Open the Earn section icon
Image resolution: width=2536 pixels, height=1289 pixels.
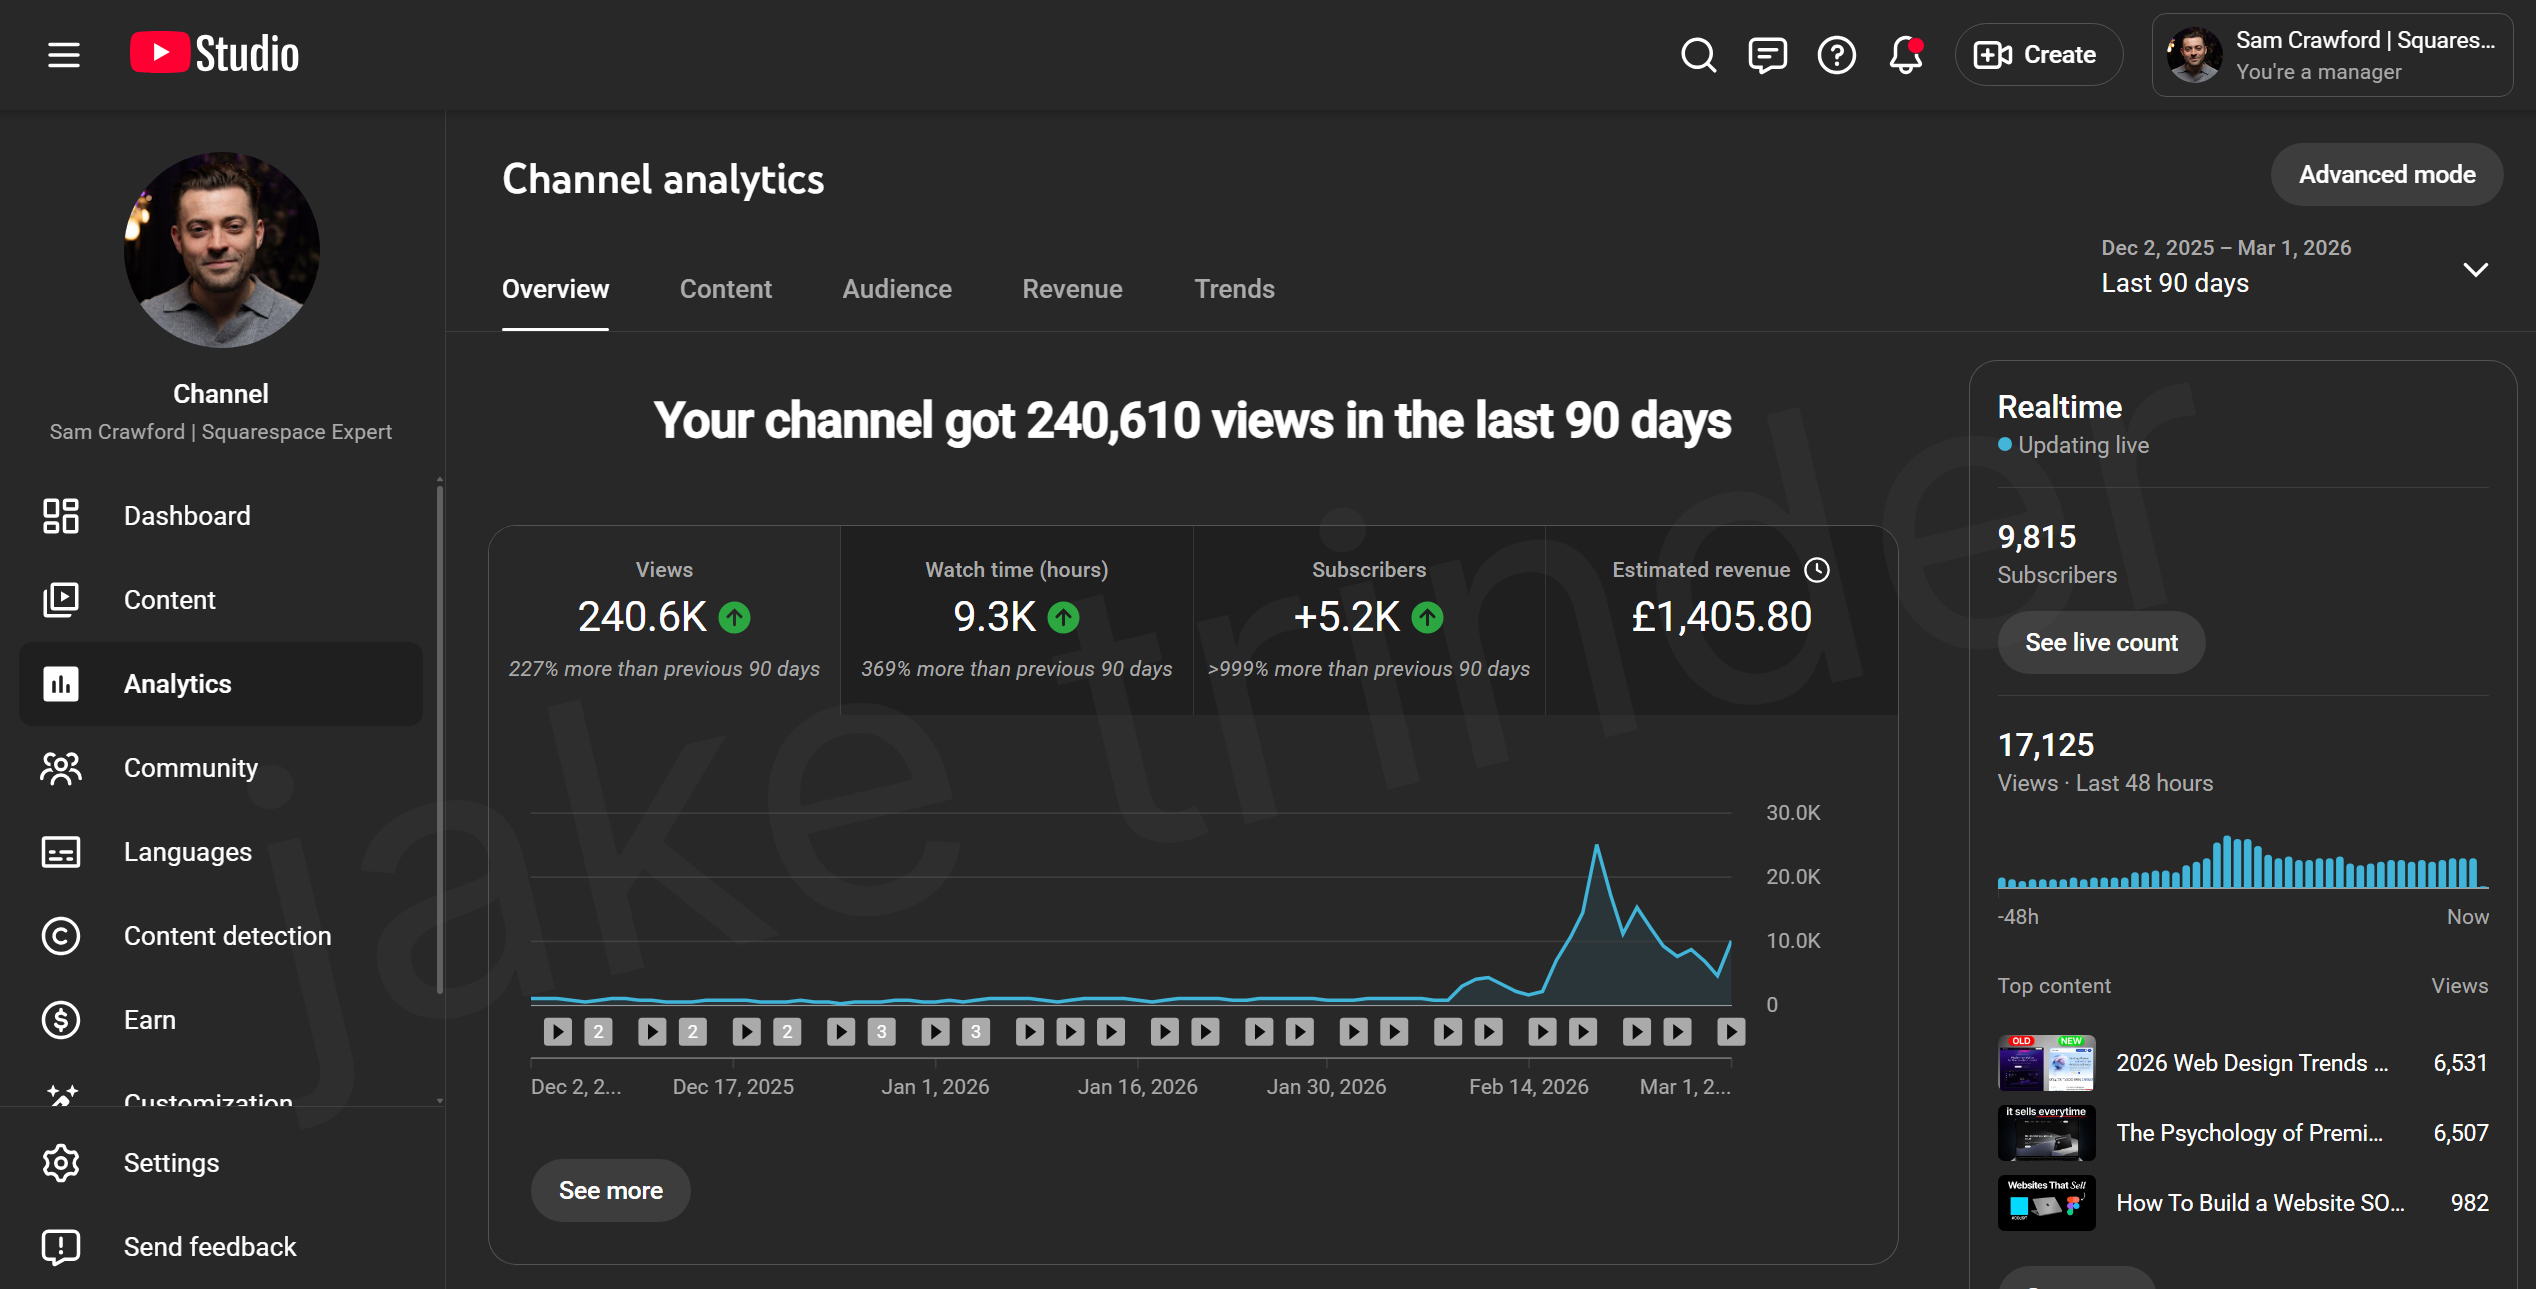[60, 1019]
